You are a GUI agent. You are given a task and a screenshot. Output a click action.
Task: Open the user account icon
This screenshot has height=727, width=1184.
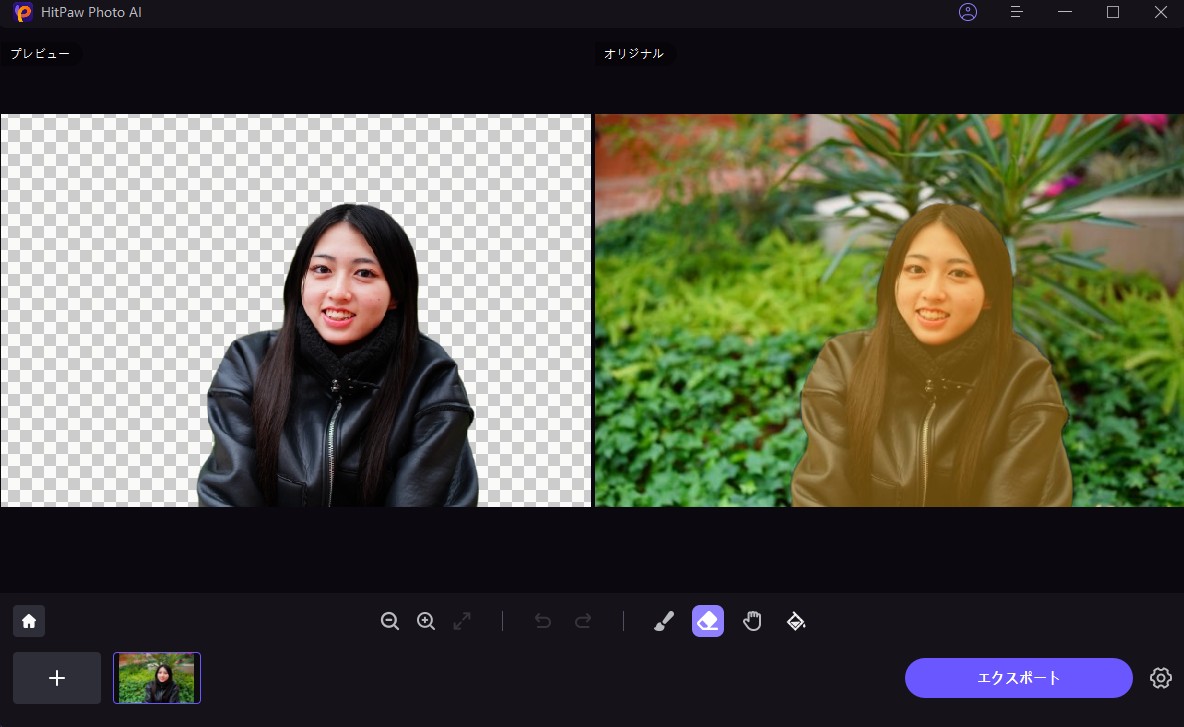pyautogui.click(x=967, y=12)
